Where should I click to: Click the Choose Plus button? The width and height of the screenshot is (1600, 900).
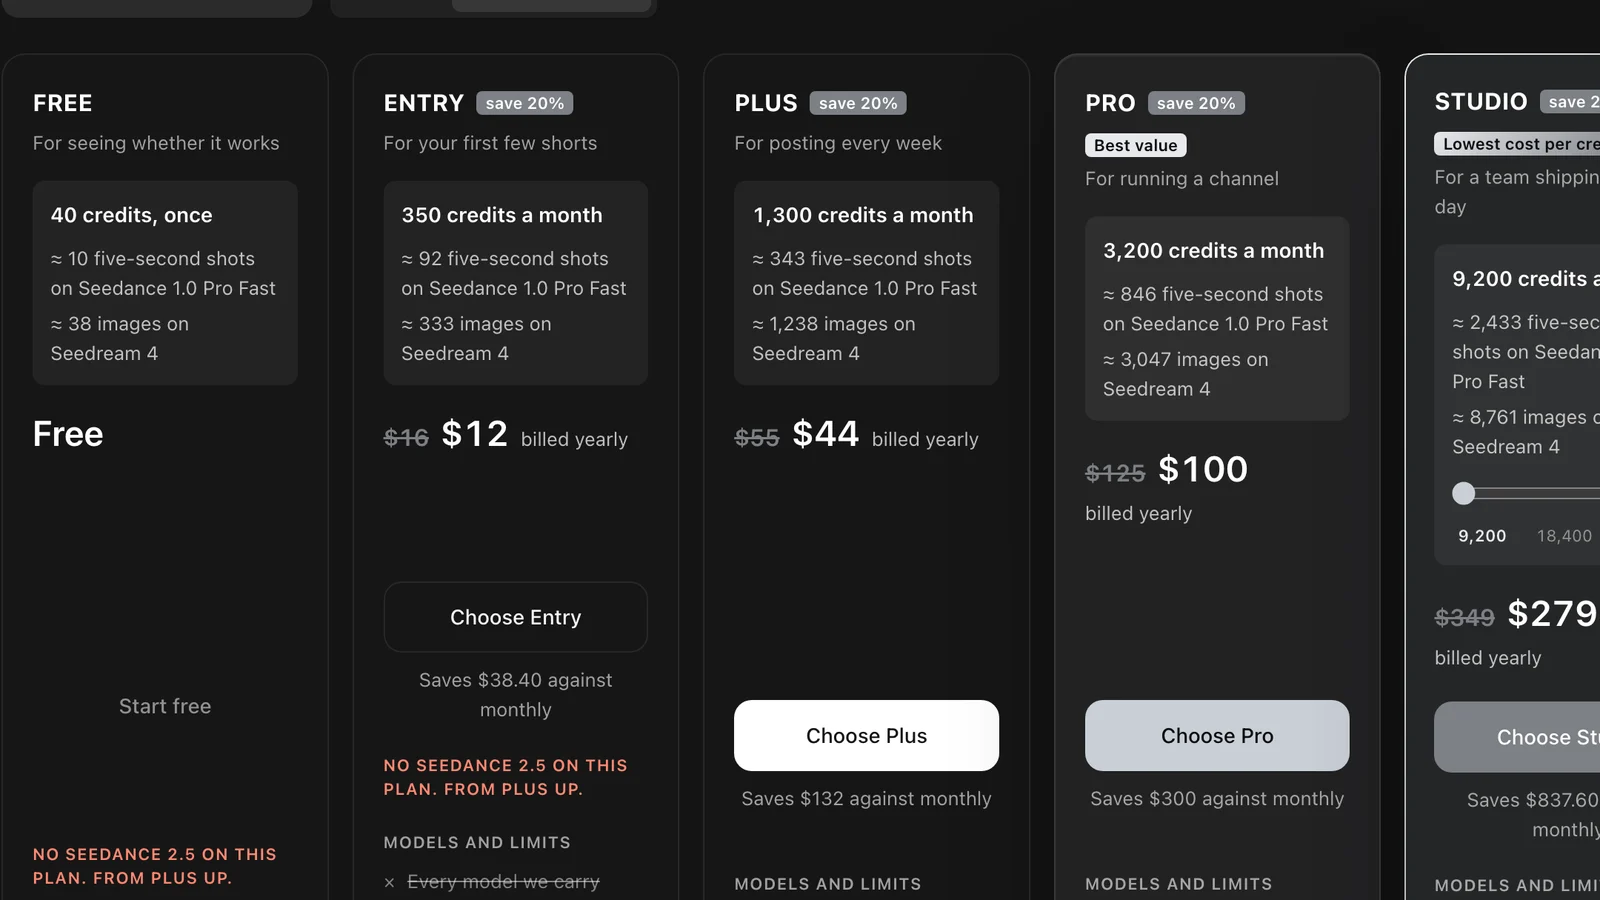coord(866,735)
